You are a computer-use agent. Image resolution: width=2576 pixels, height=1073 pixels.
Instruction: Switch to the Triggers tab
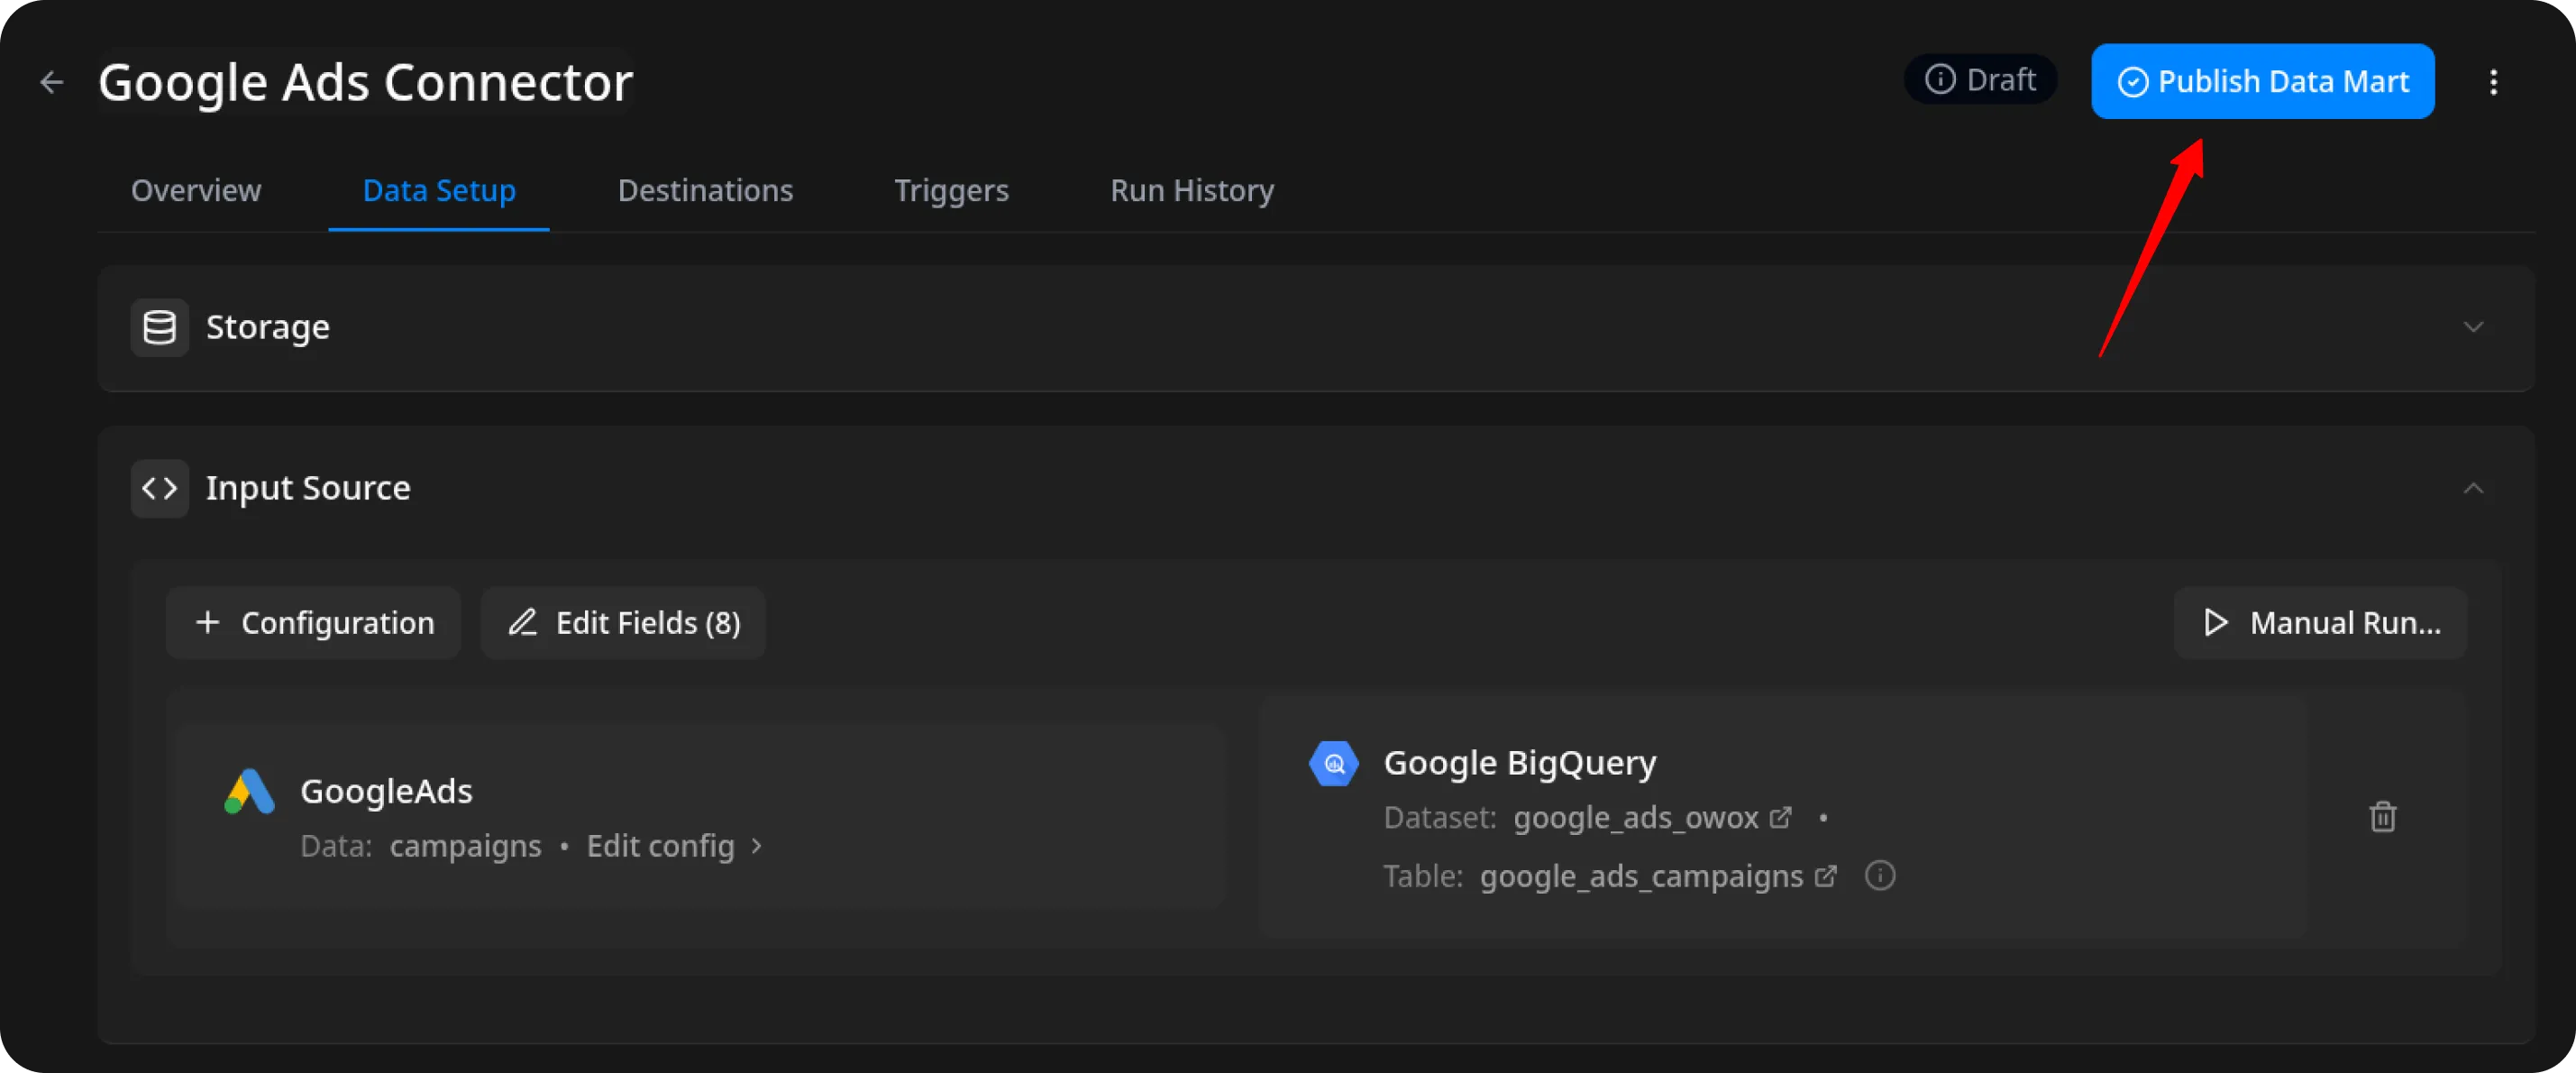[950, 190]
